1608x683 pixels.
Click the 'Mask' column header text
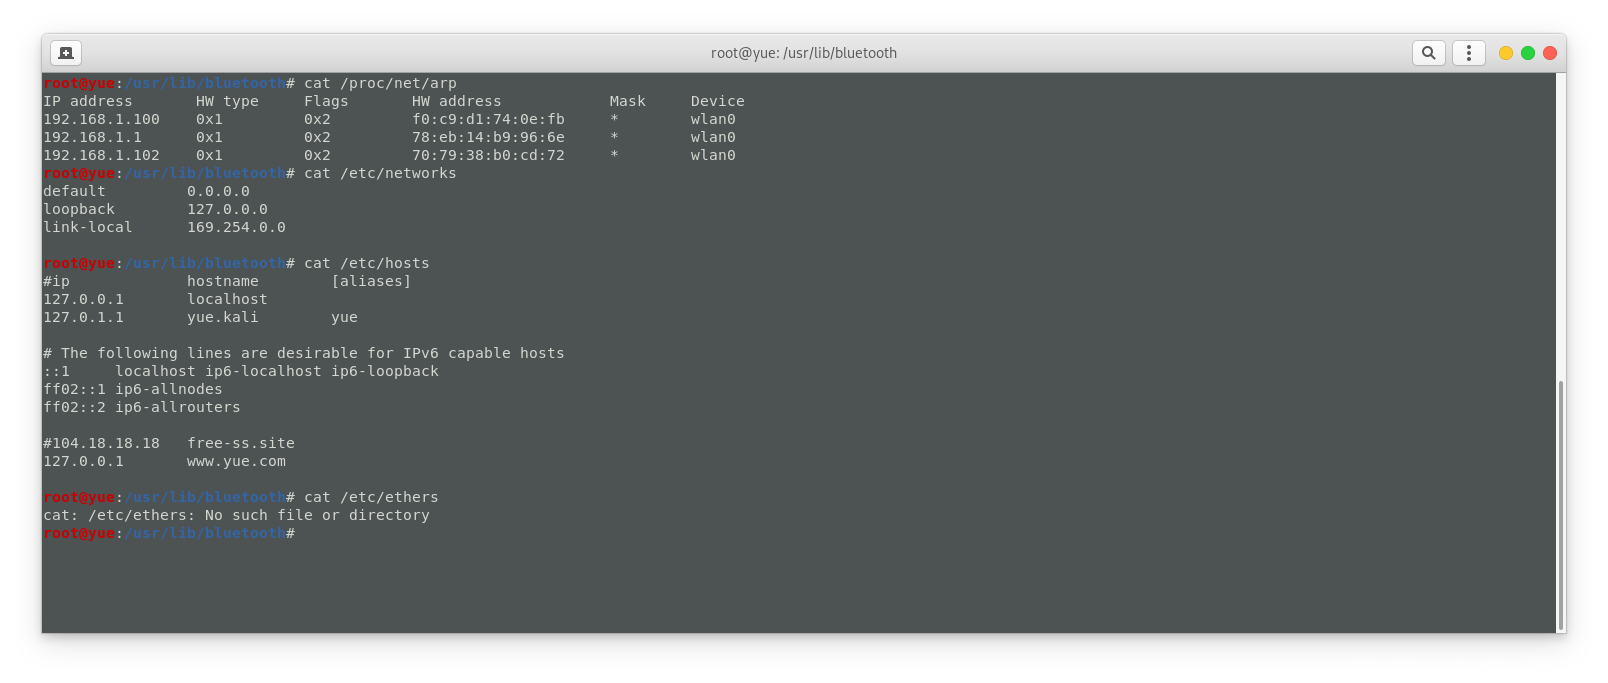pyautogui.click(x=627, y=101)
